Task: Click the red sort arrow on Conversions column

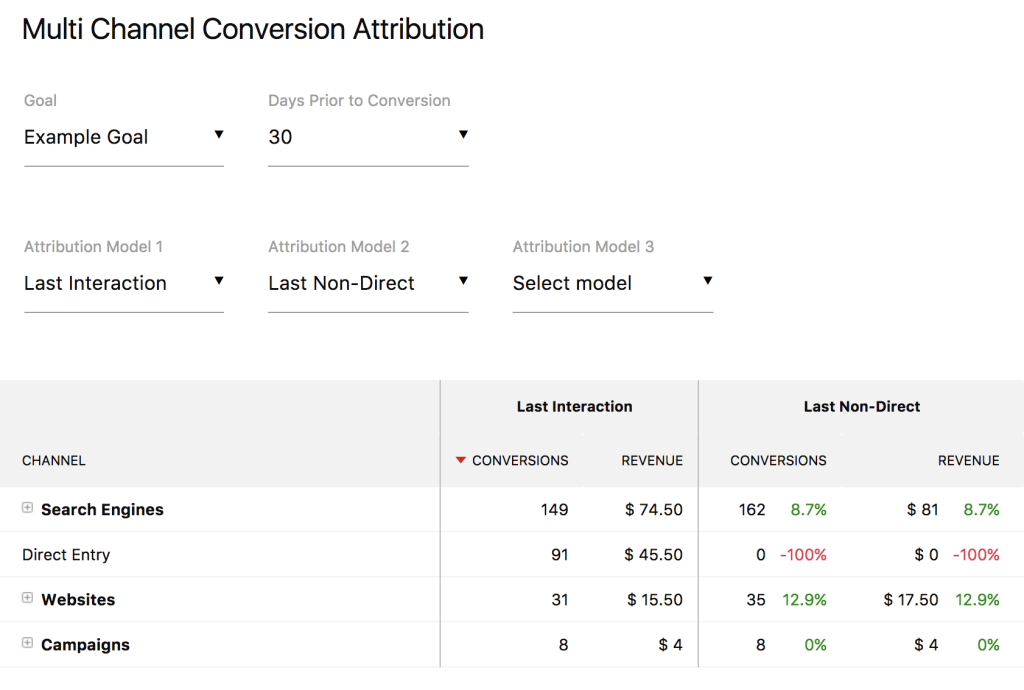Action: (x=460, y=461)
